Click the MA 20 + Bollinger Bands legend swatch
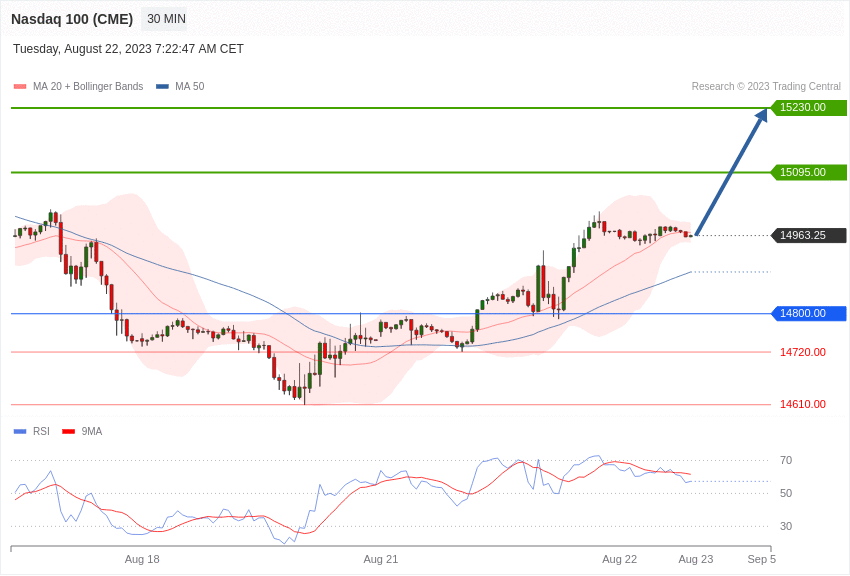This screenshot has width=850, height=576. [20, 86]
